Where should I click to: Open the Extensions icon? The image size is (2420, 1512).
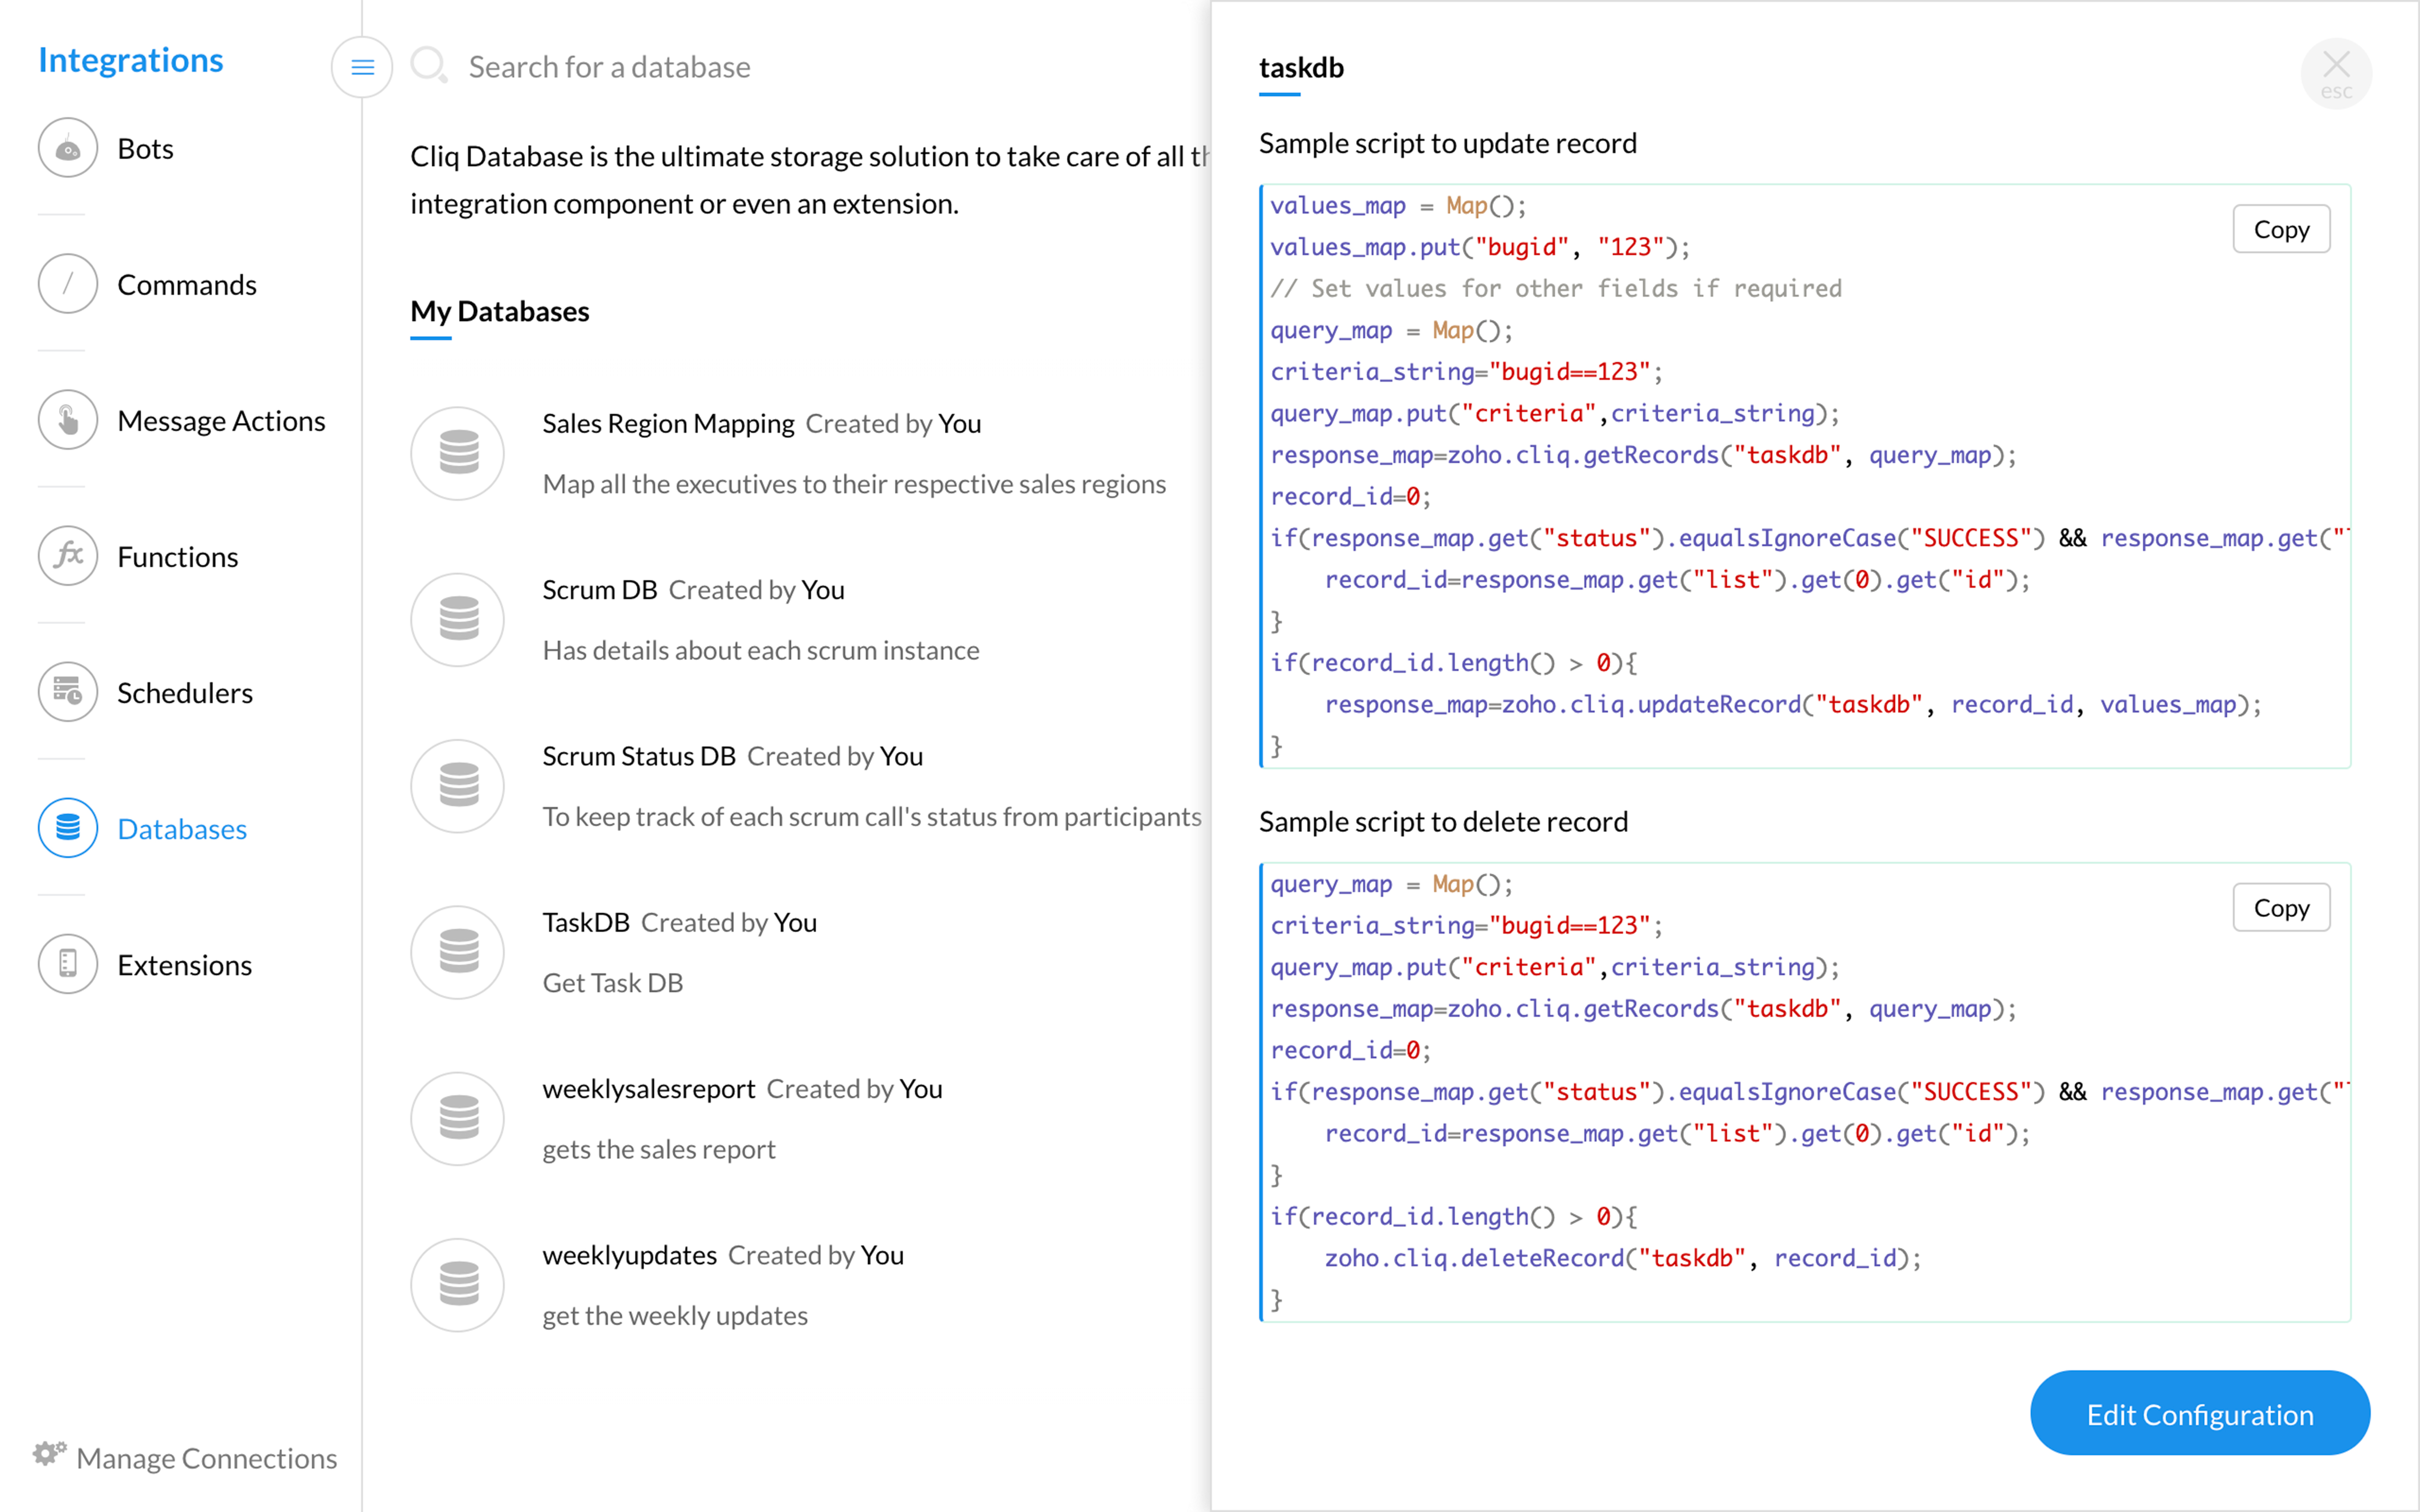pyautogui.click(x=68, y=964)
